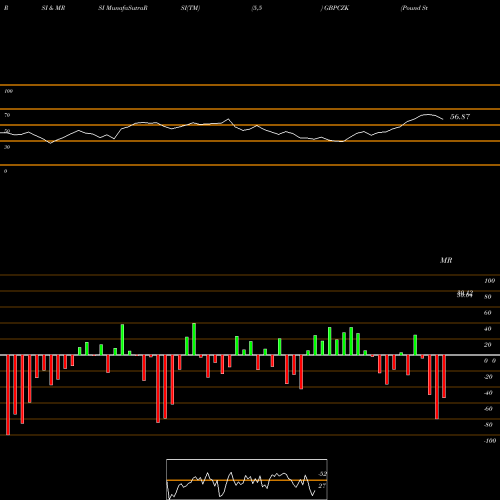Click the -60 label on MR scale
The image size is (500, 500).
pos(488,409)
